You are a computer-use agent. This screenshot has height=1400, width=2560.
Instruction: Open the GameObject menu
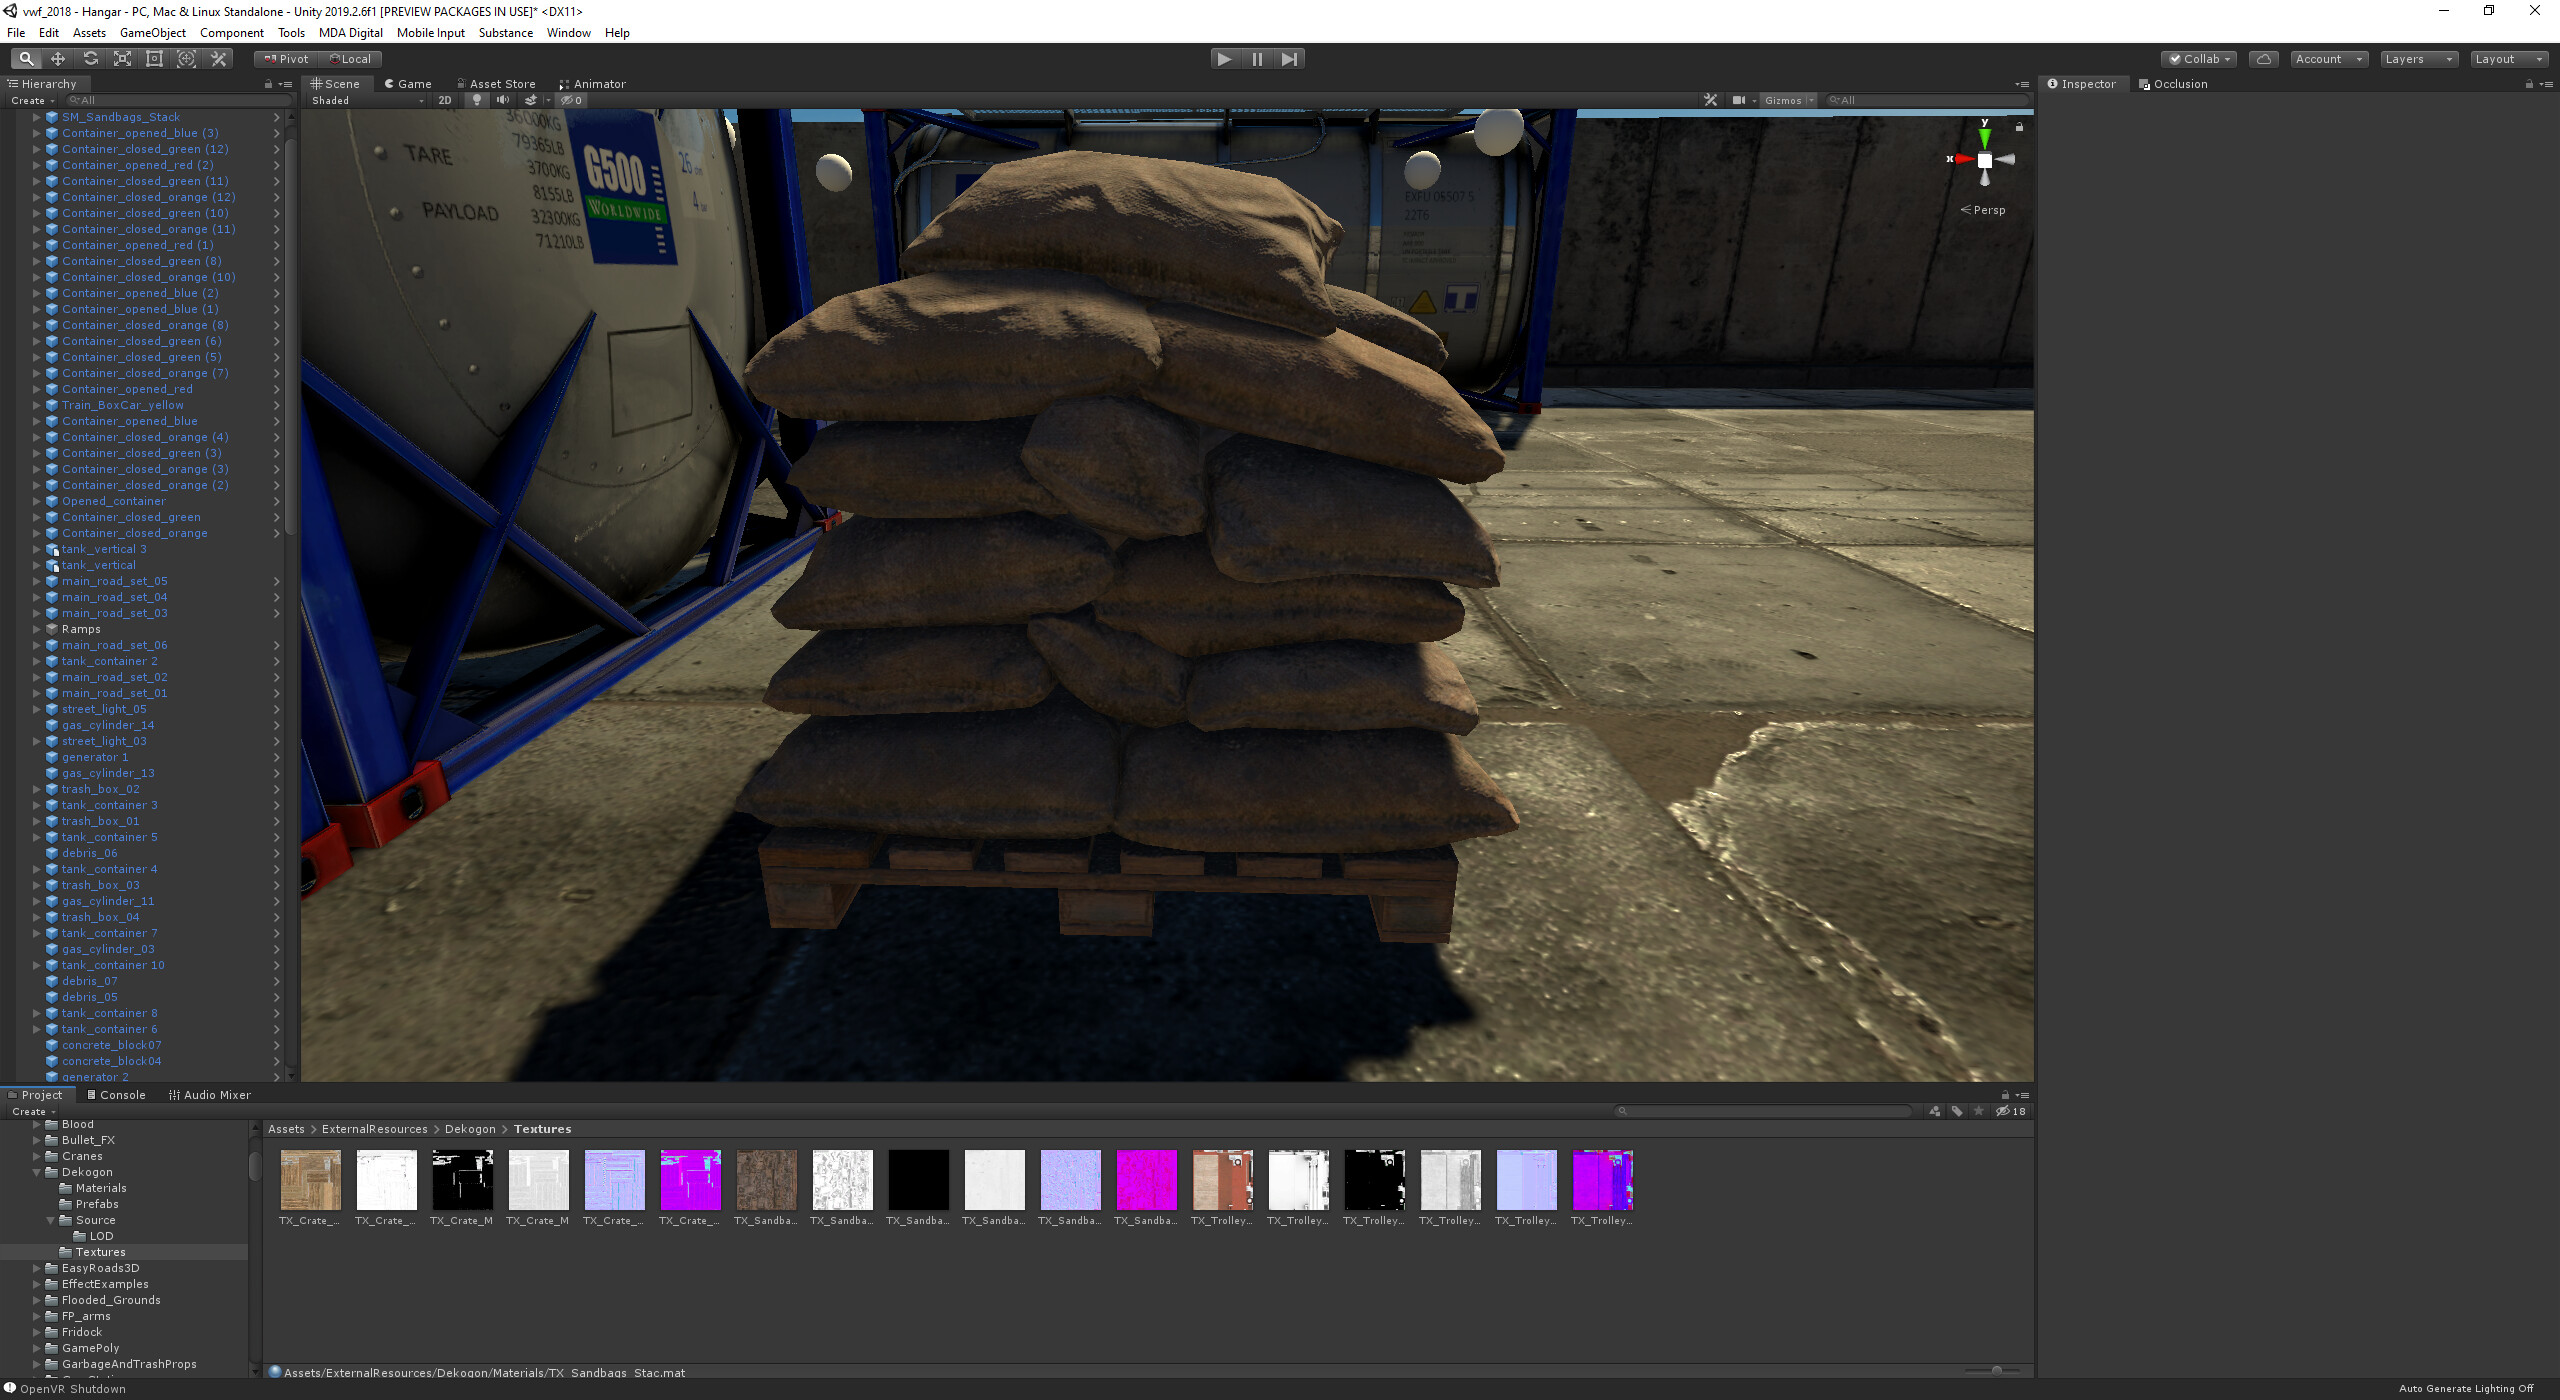(152, 32)
